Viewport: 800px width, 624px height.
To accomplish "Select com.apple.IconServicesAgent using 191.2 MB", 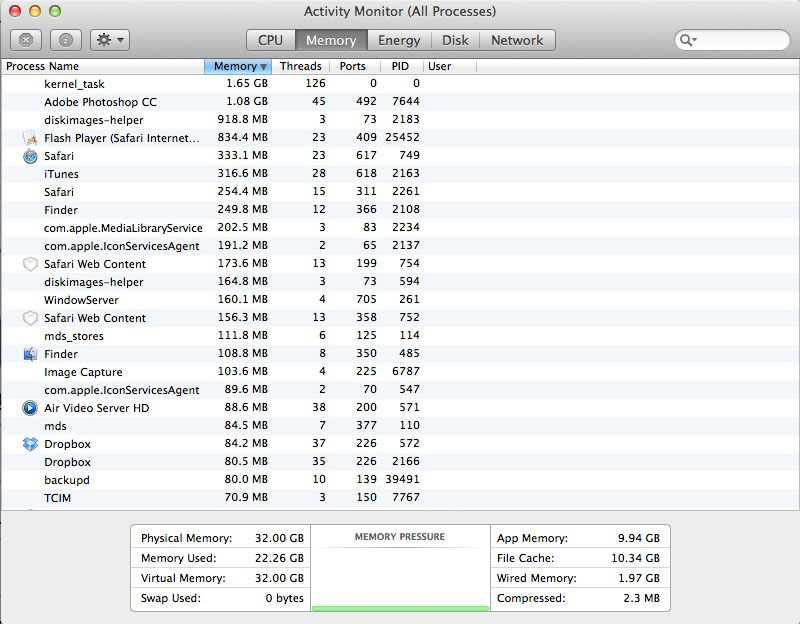I will coord(400,246).
